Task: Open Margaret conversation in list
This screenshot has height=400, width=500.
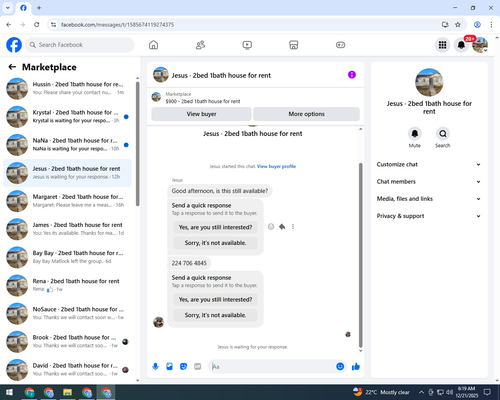Action: click(x=67, y=201)
